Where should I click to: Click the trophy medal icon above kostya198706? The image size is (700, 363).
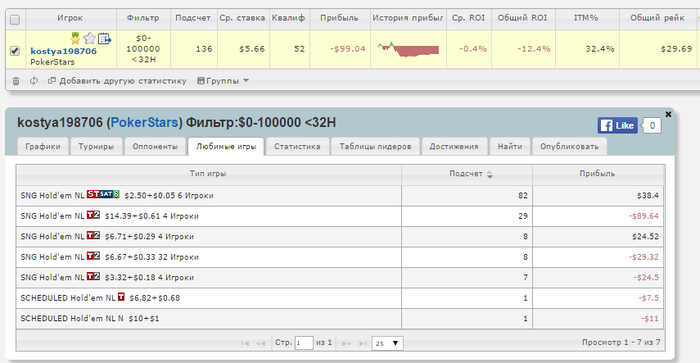75,38
